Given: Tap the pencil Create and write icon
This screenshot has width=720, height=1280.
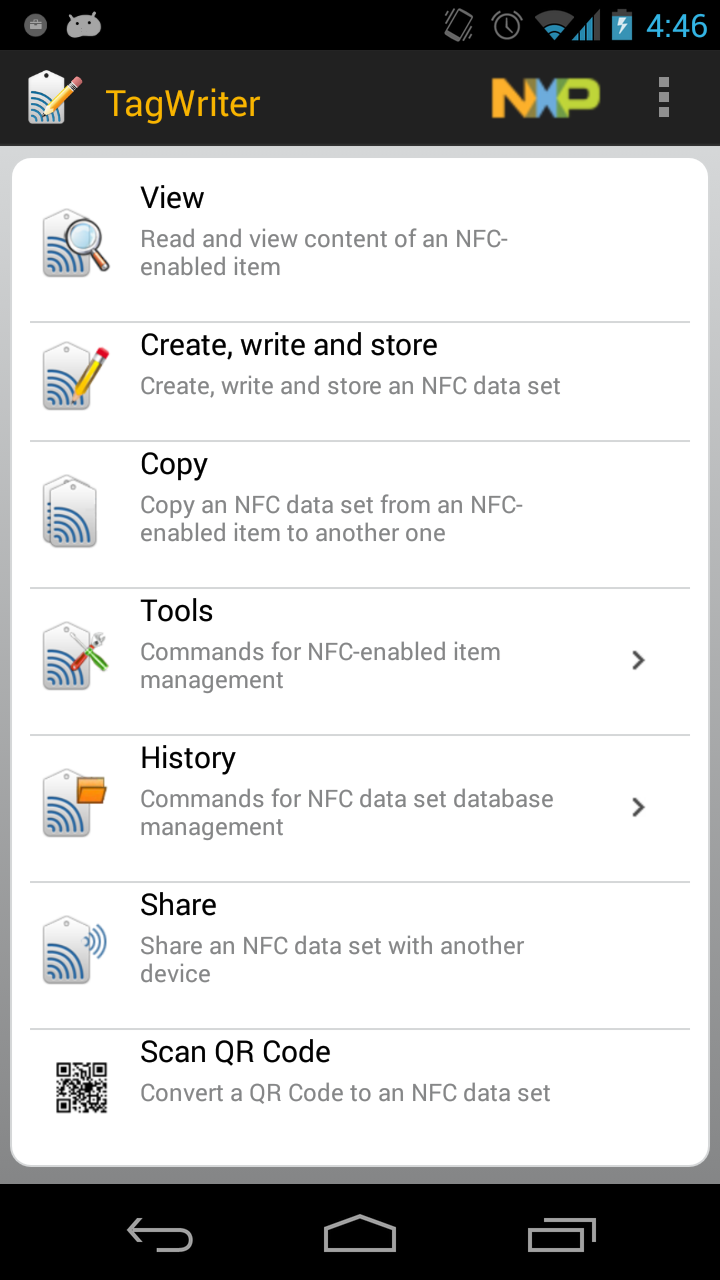Looking at the screenshot, I should (x=76, y=376).
